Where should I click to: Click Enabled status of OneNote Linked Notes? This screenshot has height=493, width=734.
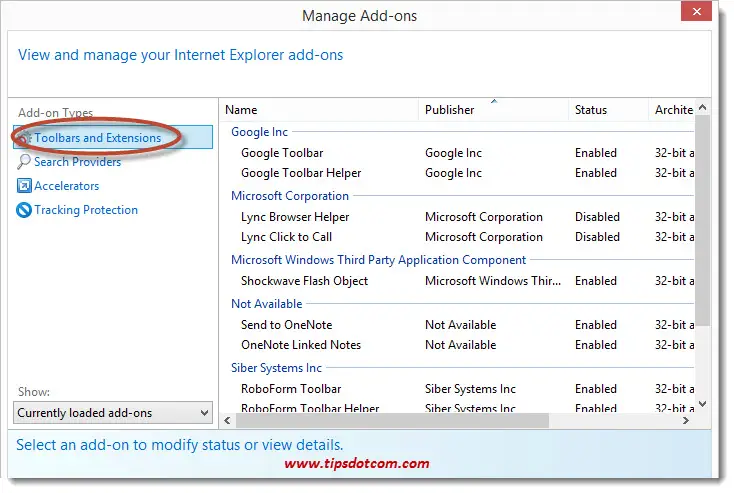[x=595, y=345]
